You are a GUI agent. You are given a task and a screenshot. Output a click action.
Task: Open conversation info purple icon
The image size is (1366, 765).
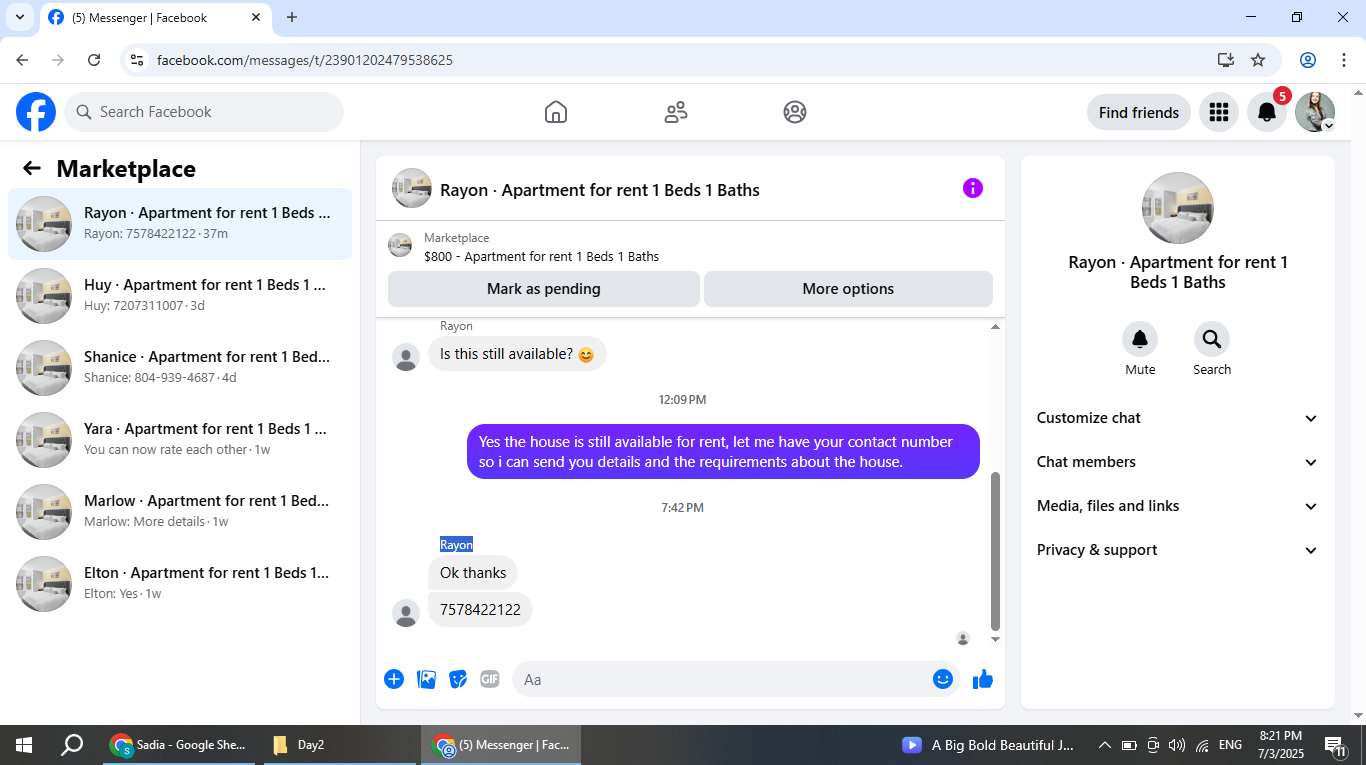(973, 188)
